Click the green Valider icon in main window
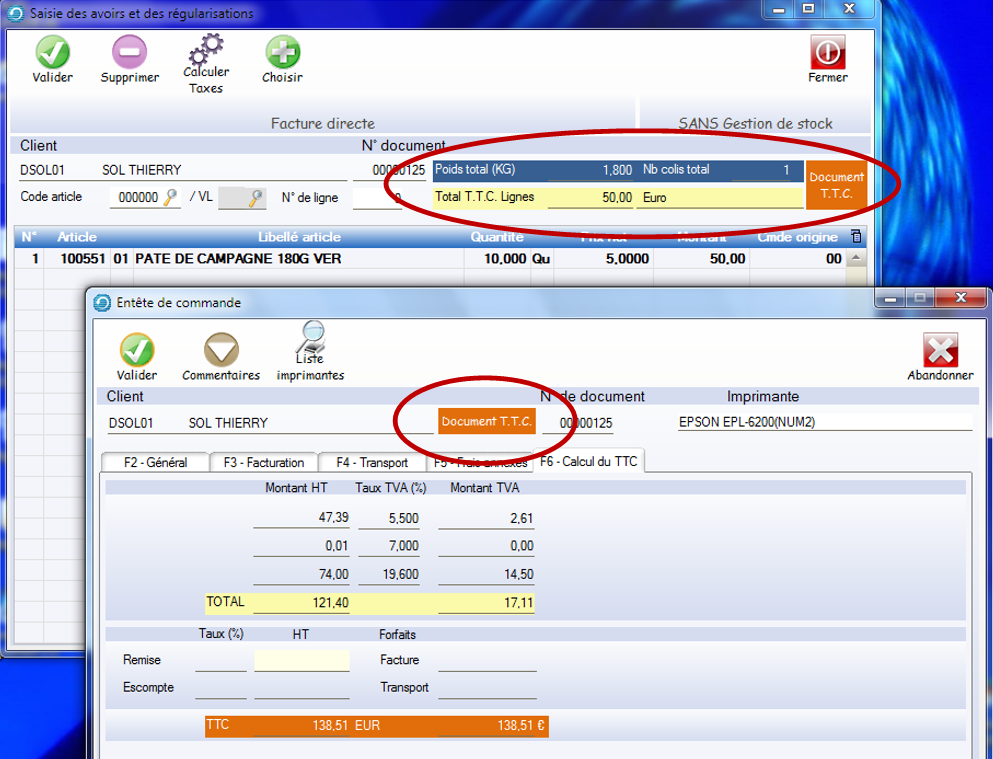Image resolution: width=993 pixels, height=759 pixels. coord(52,52)
